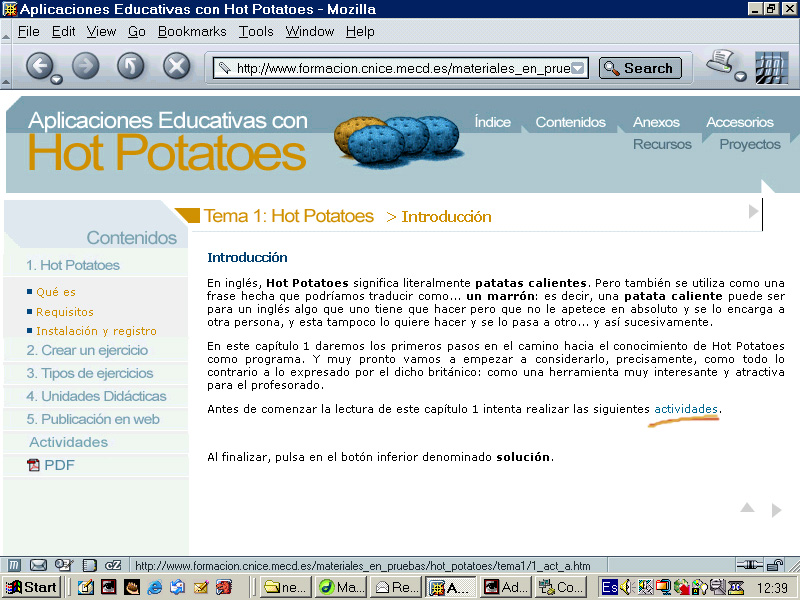Go to Contenidos in the top navigation
Screen dimensions: 800x600
pyautogui.click(x=570, y=122)
